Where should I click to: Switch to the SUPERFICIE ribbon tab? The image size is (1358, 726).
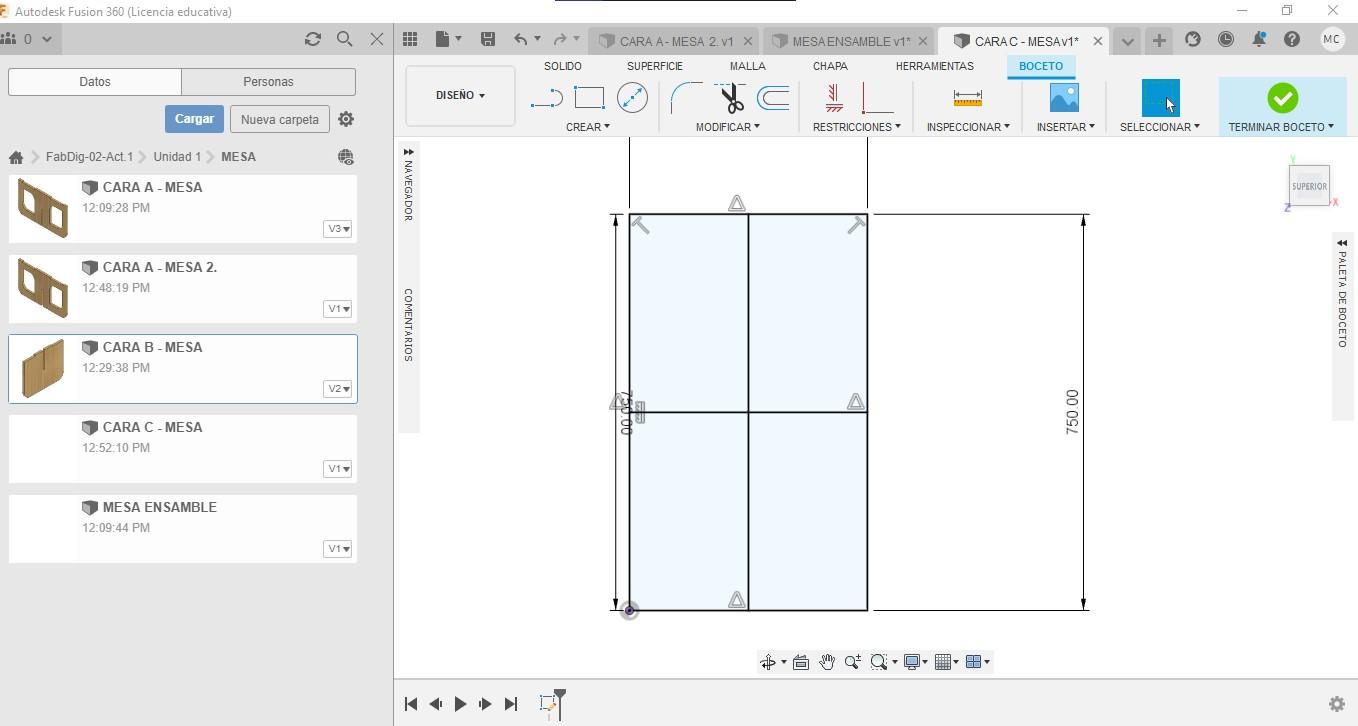(x=654, y=66)
